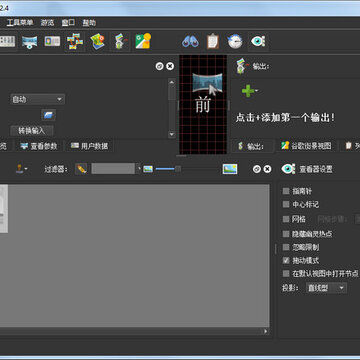This screenshot has height=360, width=360.
Task: Click the small thumbnail size icon
Action: pos(148,169)
